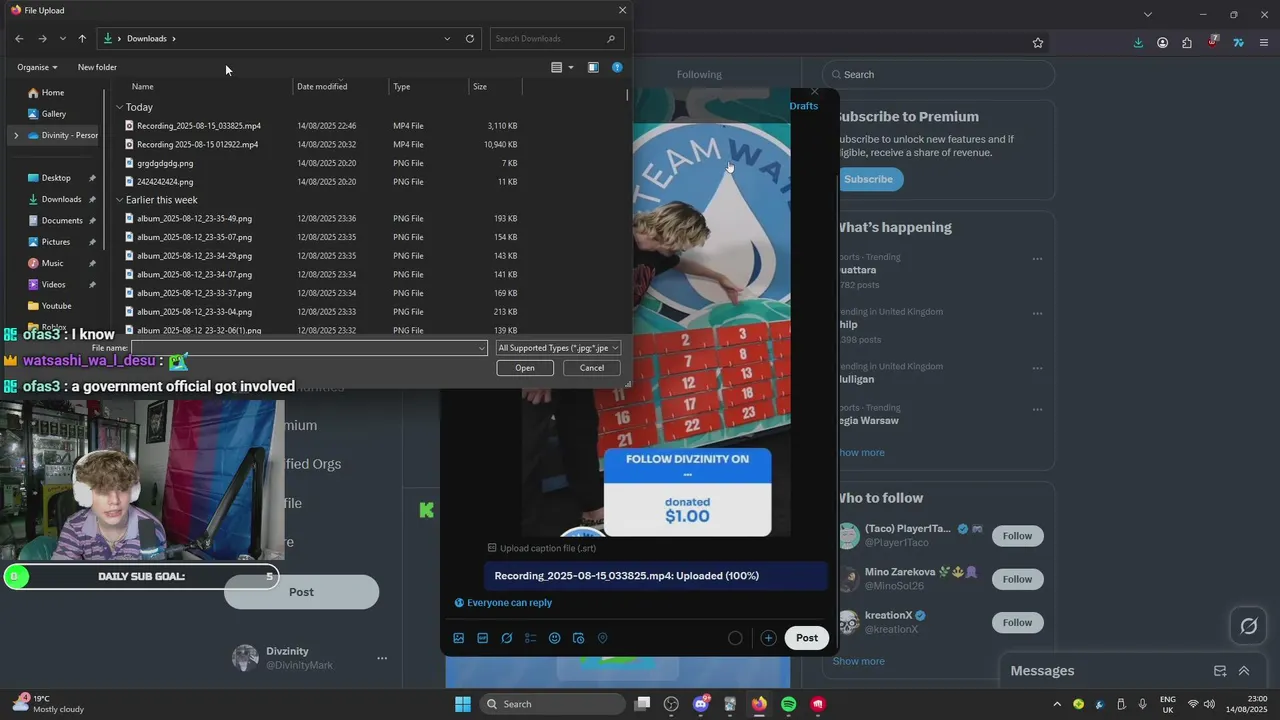Screen dimensions: 1280x720
Task: Go up one folder level
Action: pyautogui.click(x=82, y=38)
